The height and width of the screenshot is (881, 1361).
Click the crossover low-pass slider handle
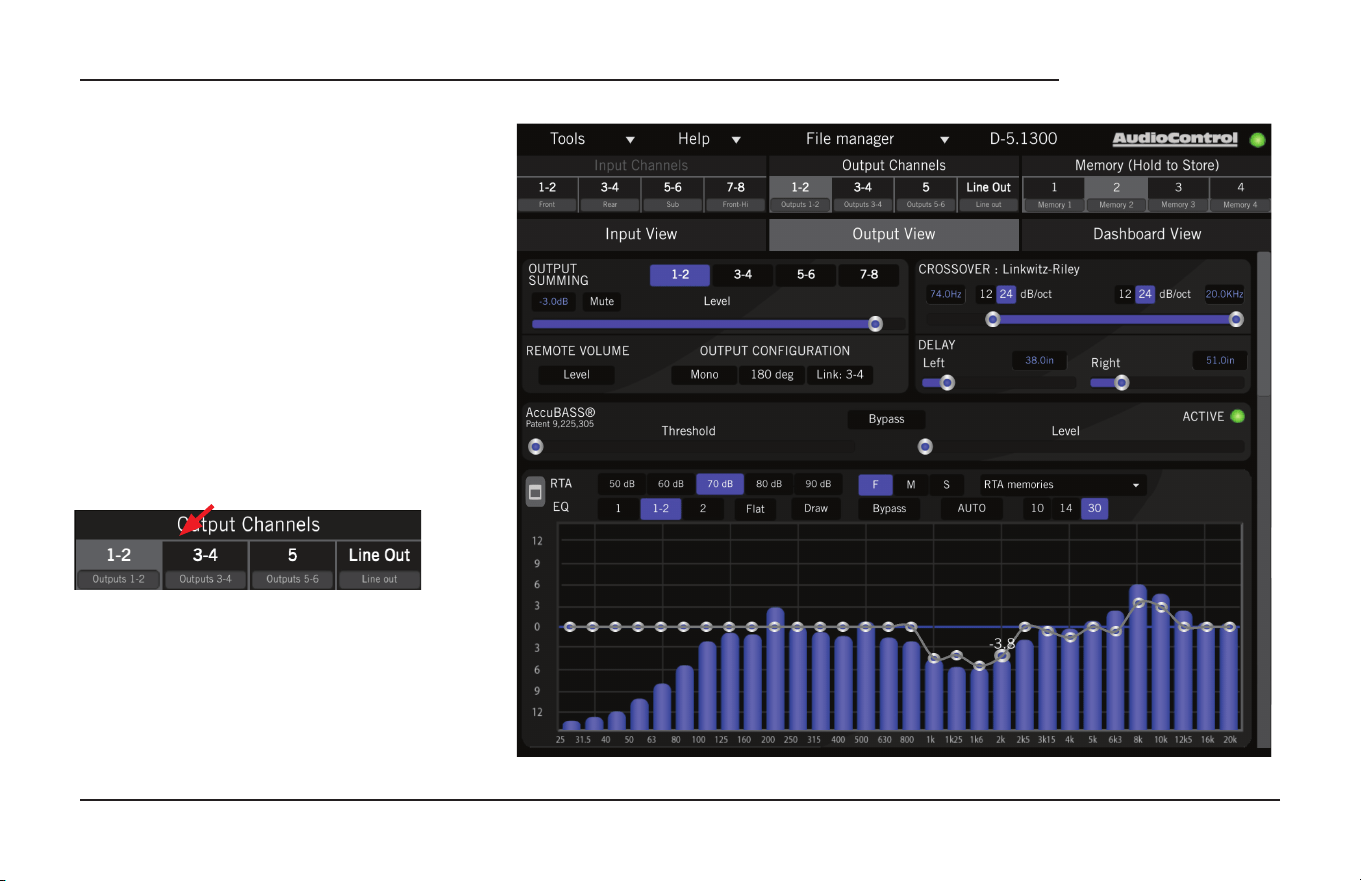tap(1236, 319)
